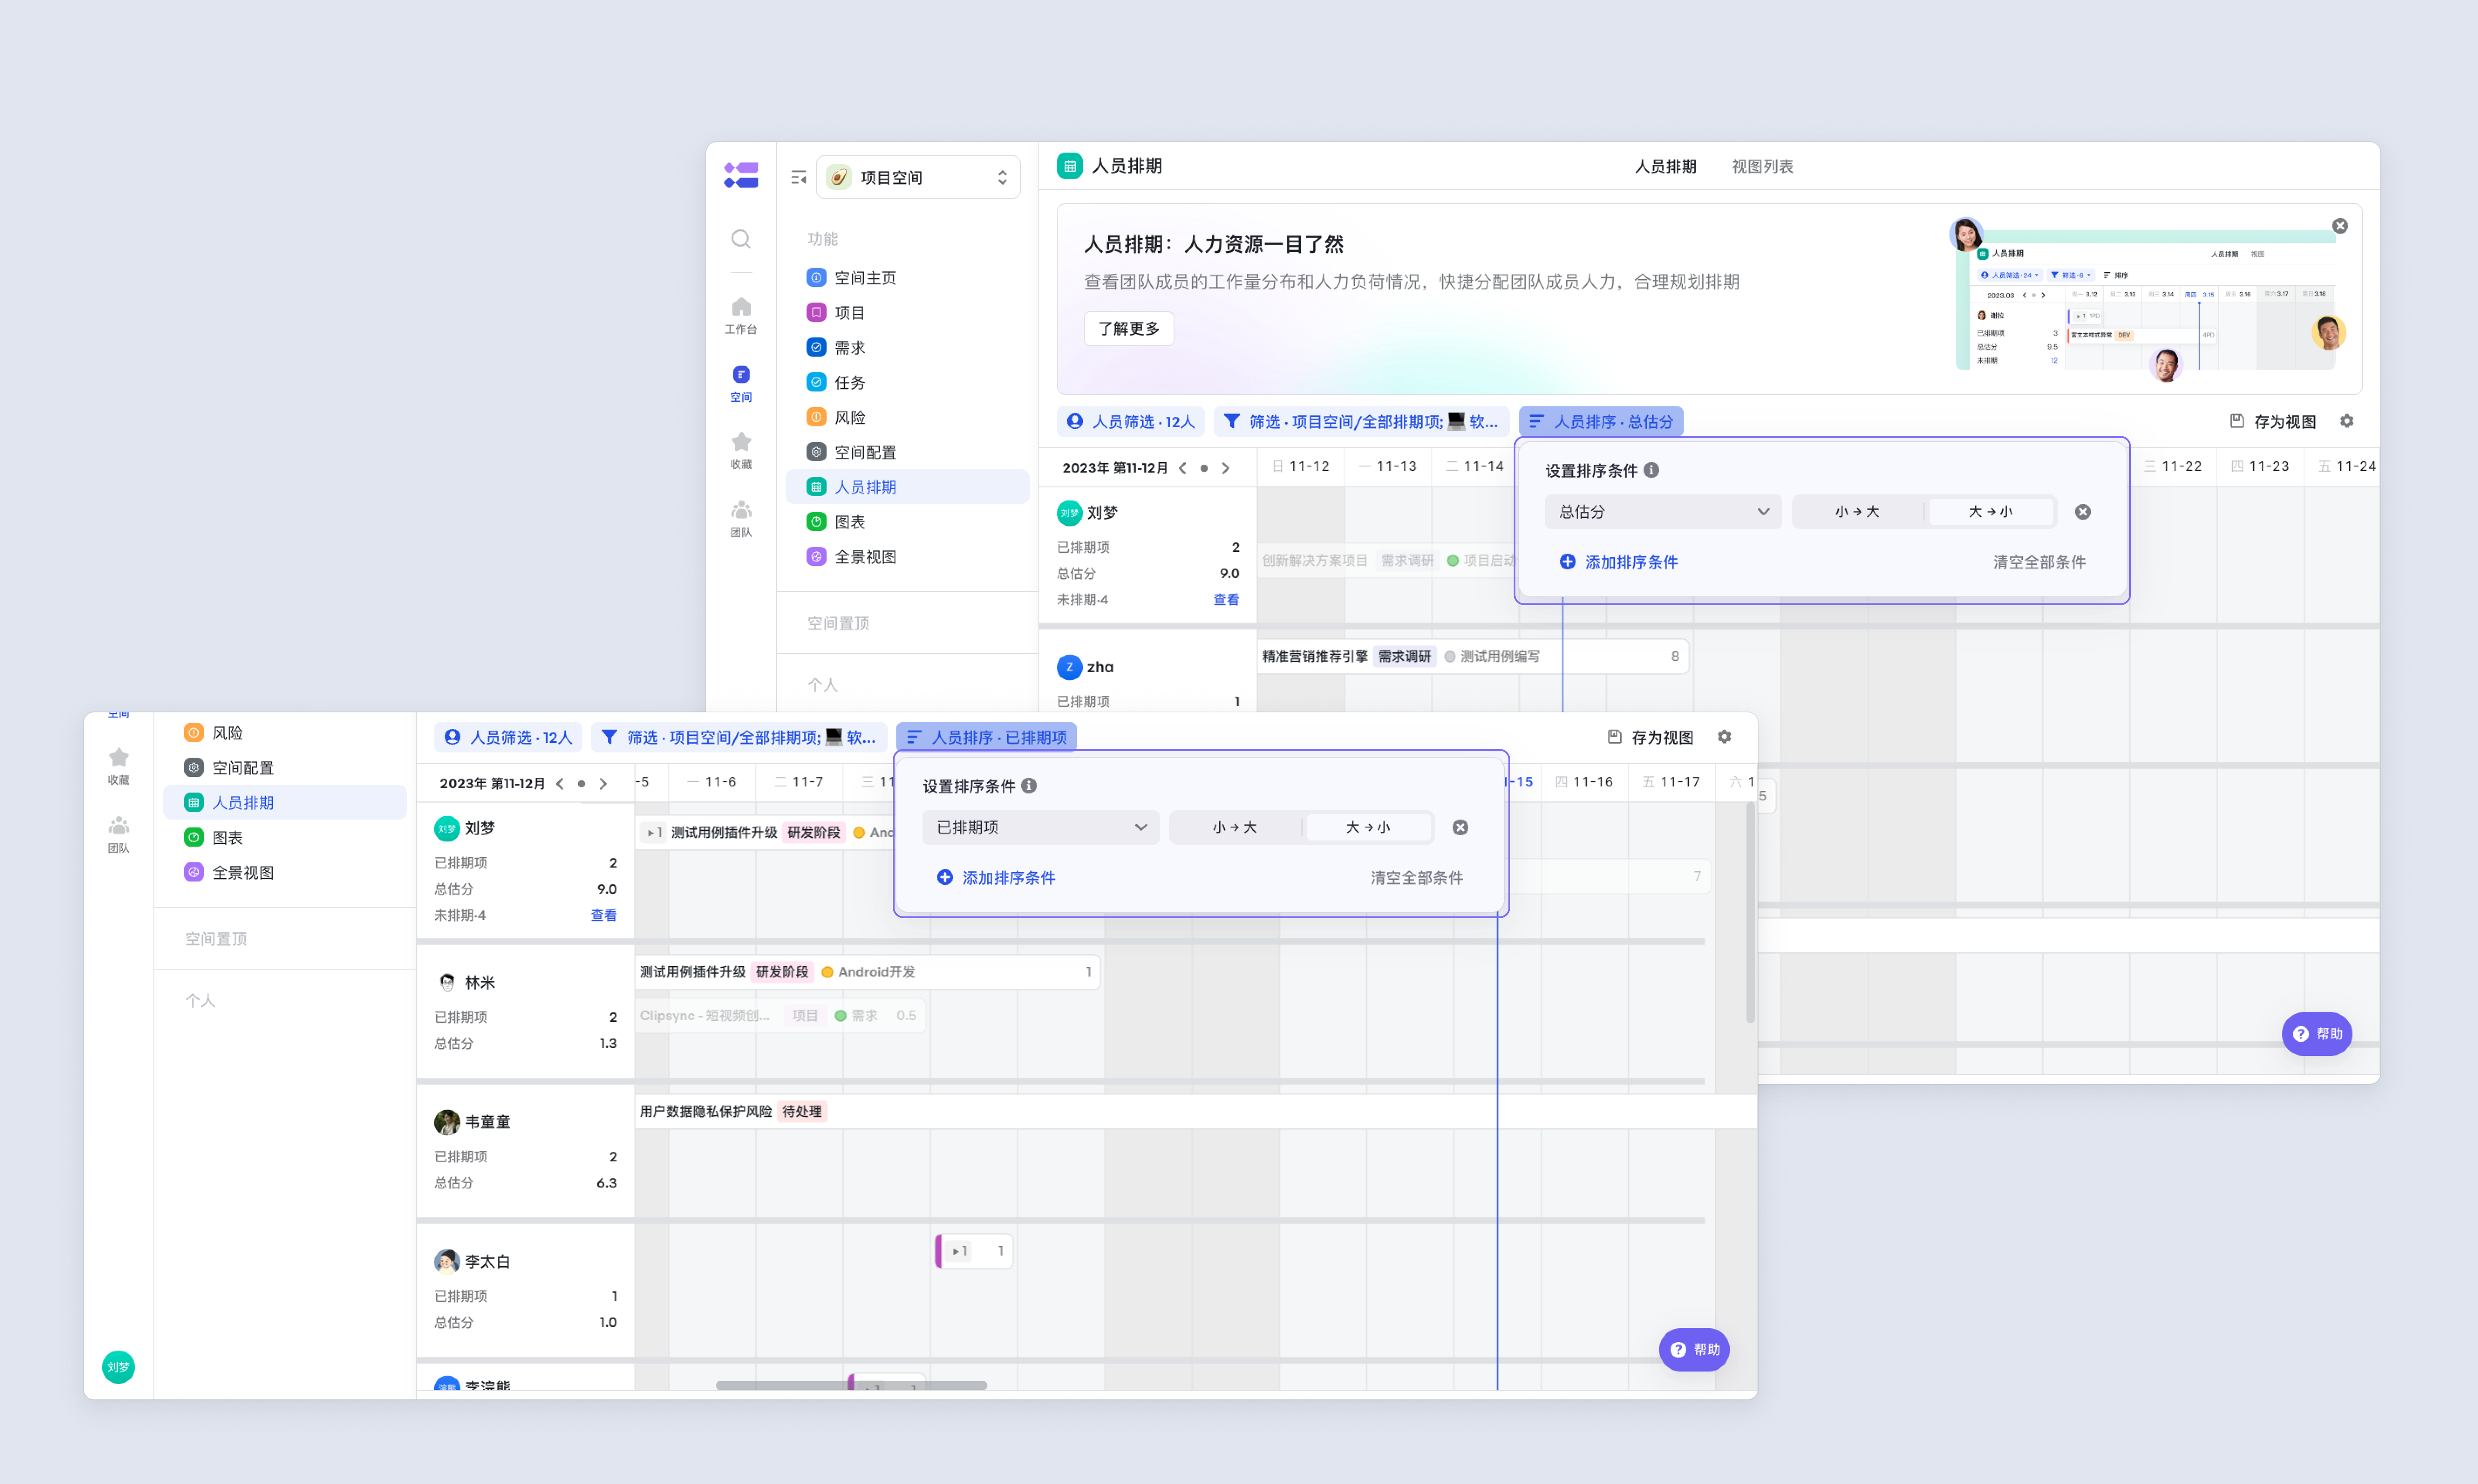Click 添加排序条件 in the front window popup
Screen dimensions: 2478x1484
[x=996, y=878]
